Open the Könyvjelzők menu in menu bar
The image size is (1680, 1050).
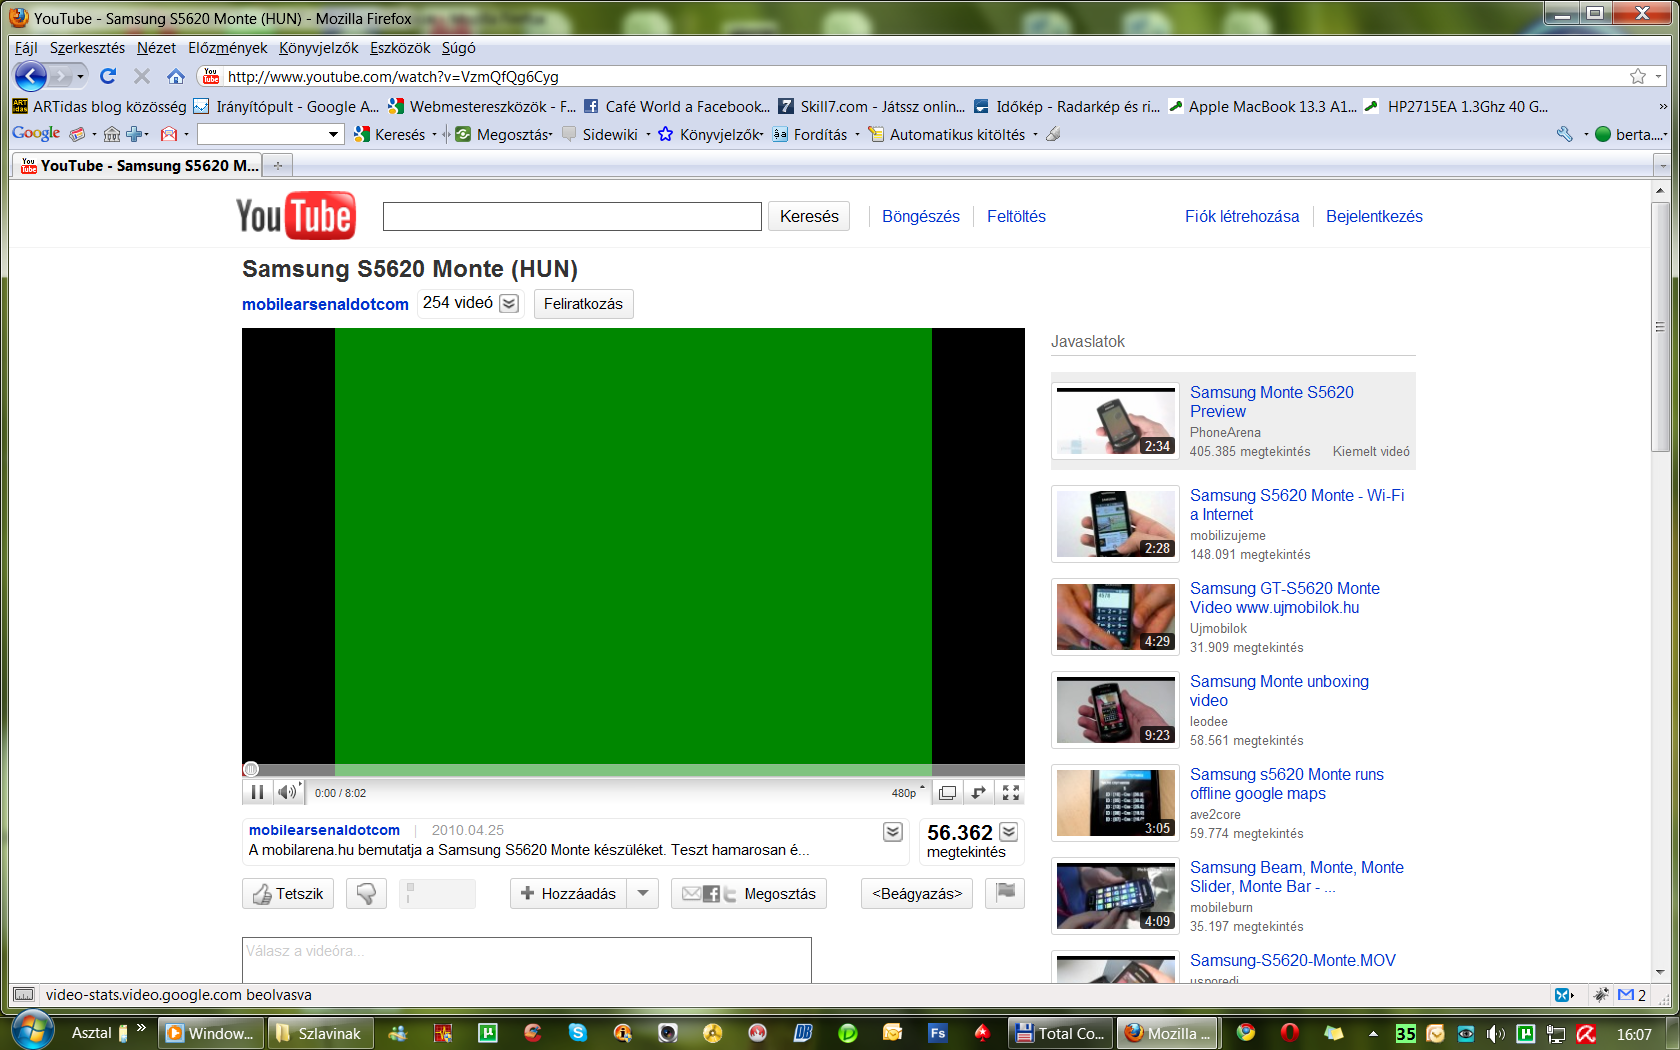[319, 48]
